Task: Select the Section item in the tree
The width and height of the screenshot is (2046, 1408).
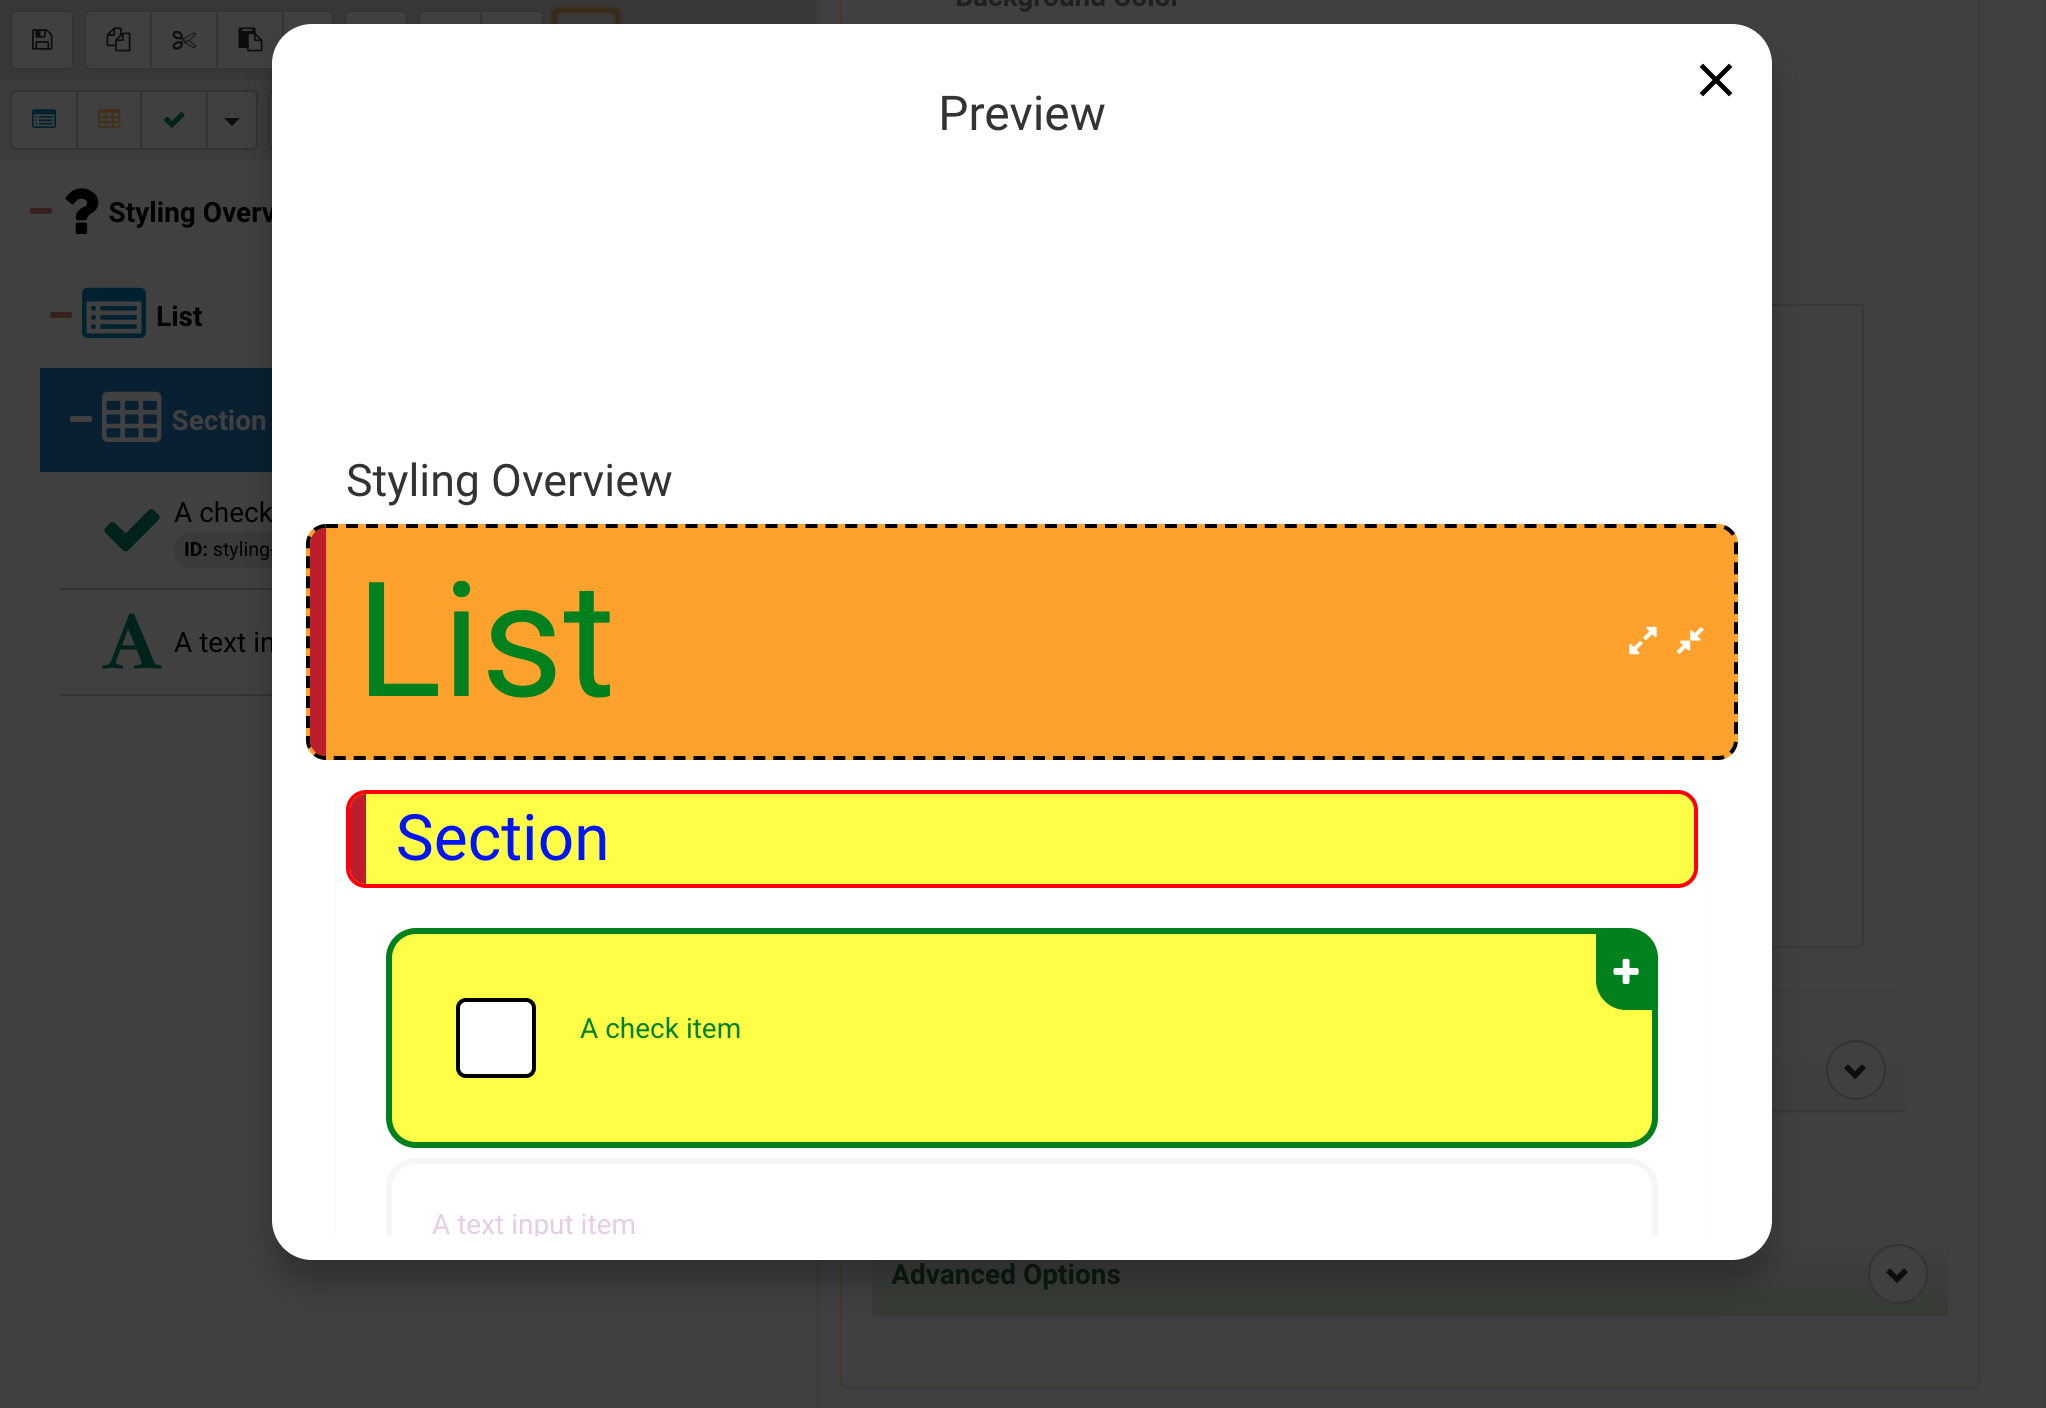Action: coord(200,420)
